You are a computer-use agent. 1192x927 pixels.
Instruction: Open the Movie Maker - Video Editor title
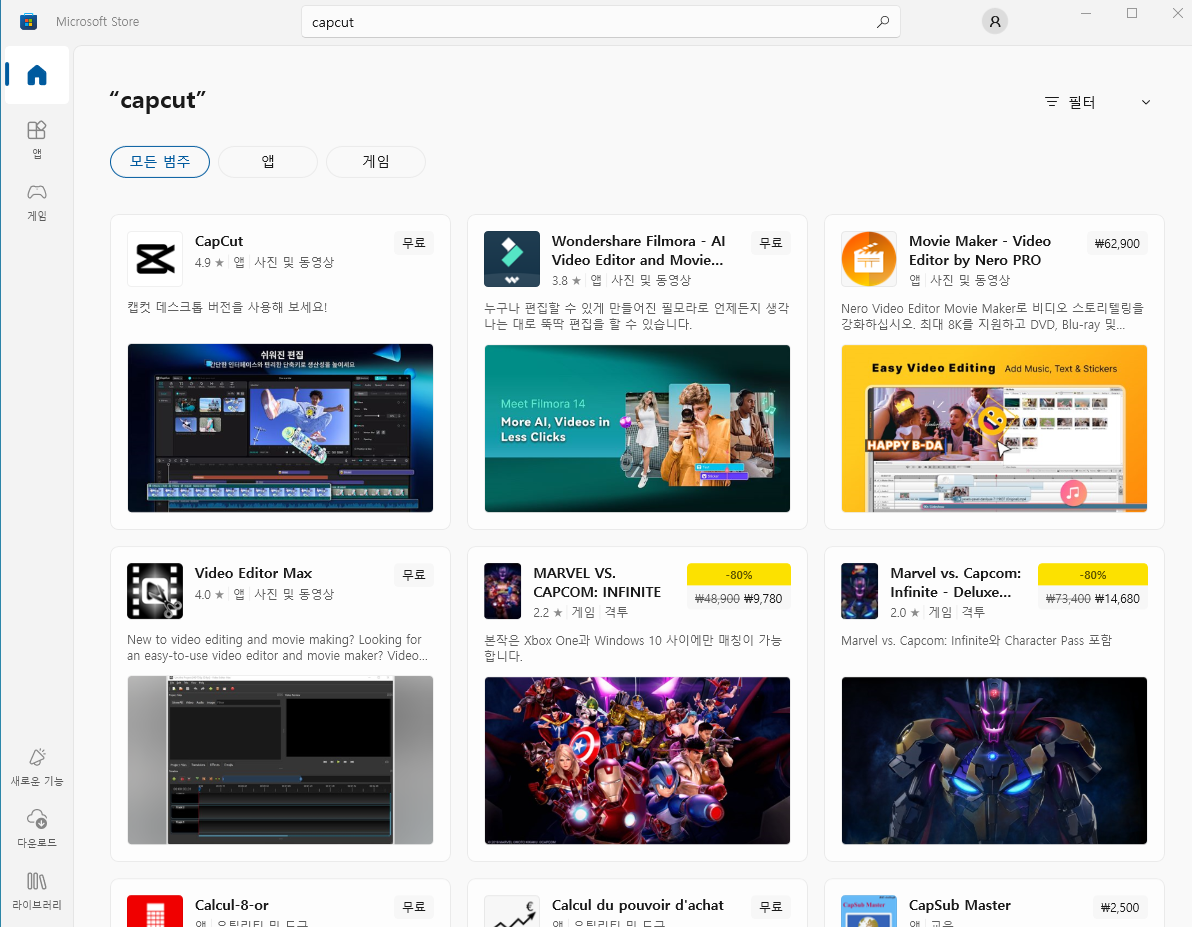click(x=980, y=250)
